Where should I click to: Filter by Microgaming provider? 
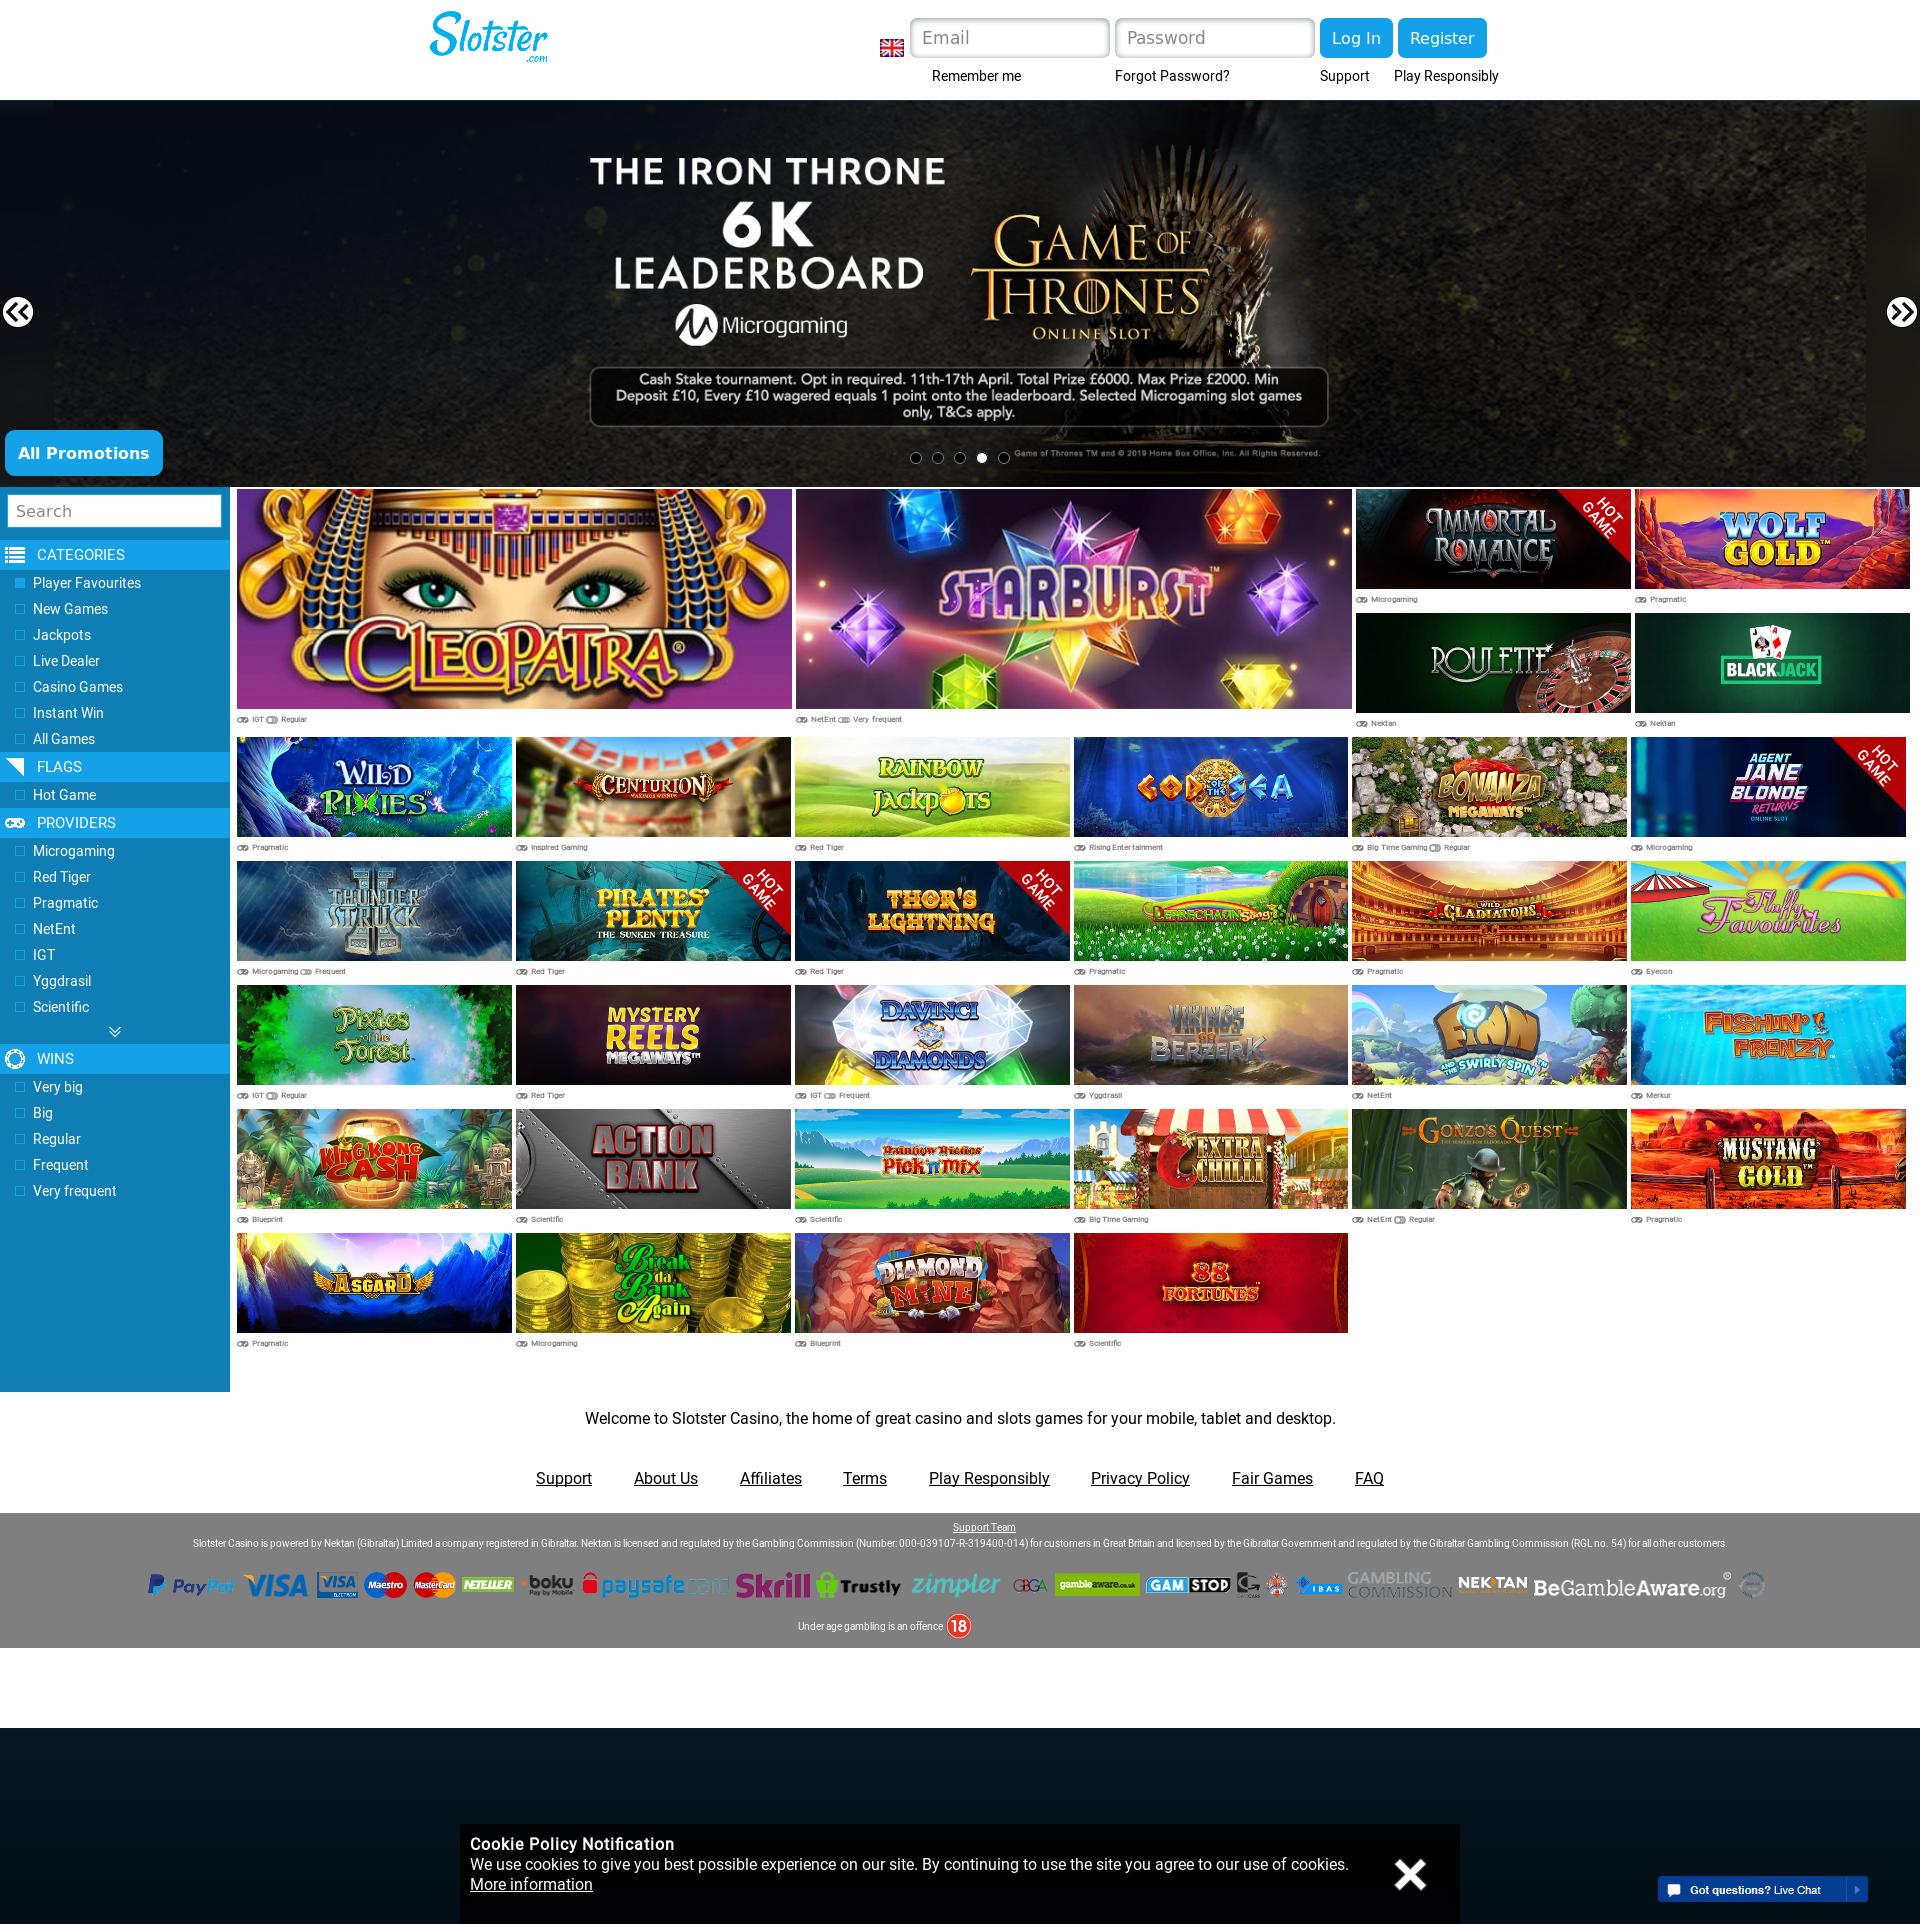click(20, 851)
